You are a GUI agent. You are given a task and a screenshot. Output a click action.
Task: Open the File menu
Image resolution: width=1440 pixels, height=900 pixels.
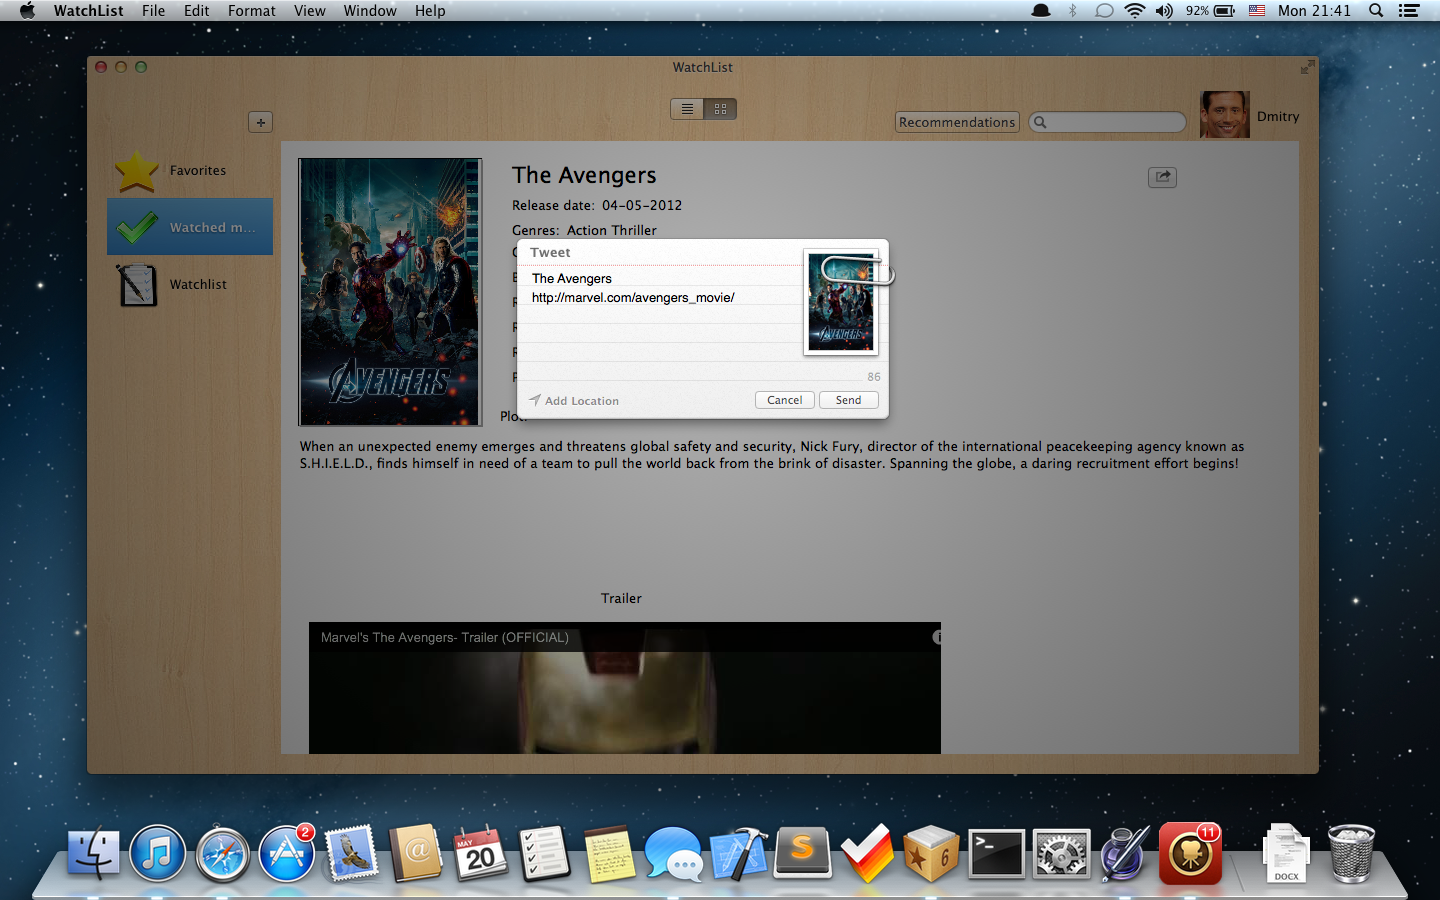154,11
